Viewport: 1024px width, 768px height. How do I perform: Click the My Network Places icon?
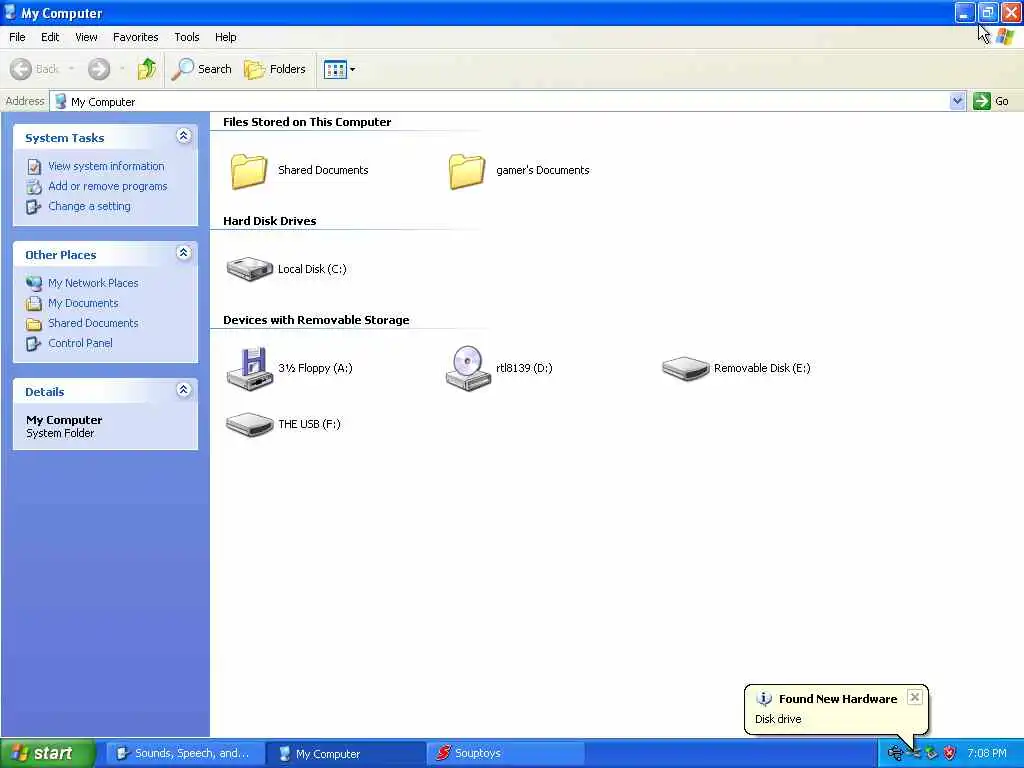pos(34,283)
